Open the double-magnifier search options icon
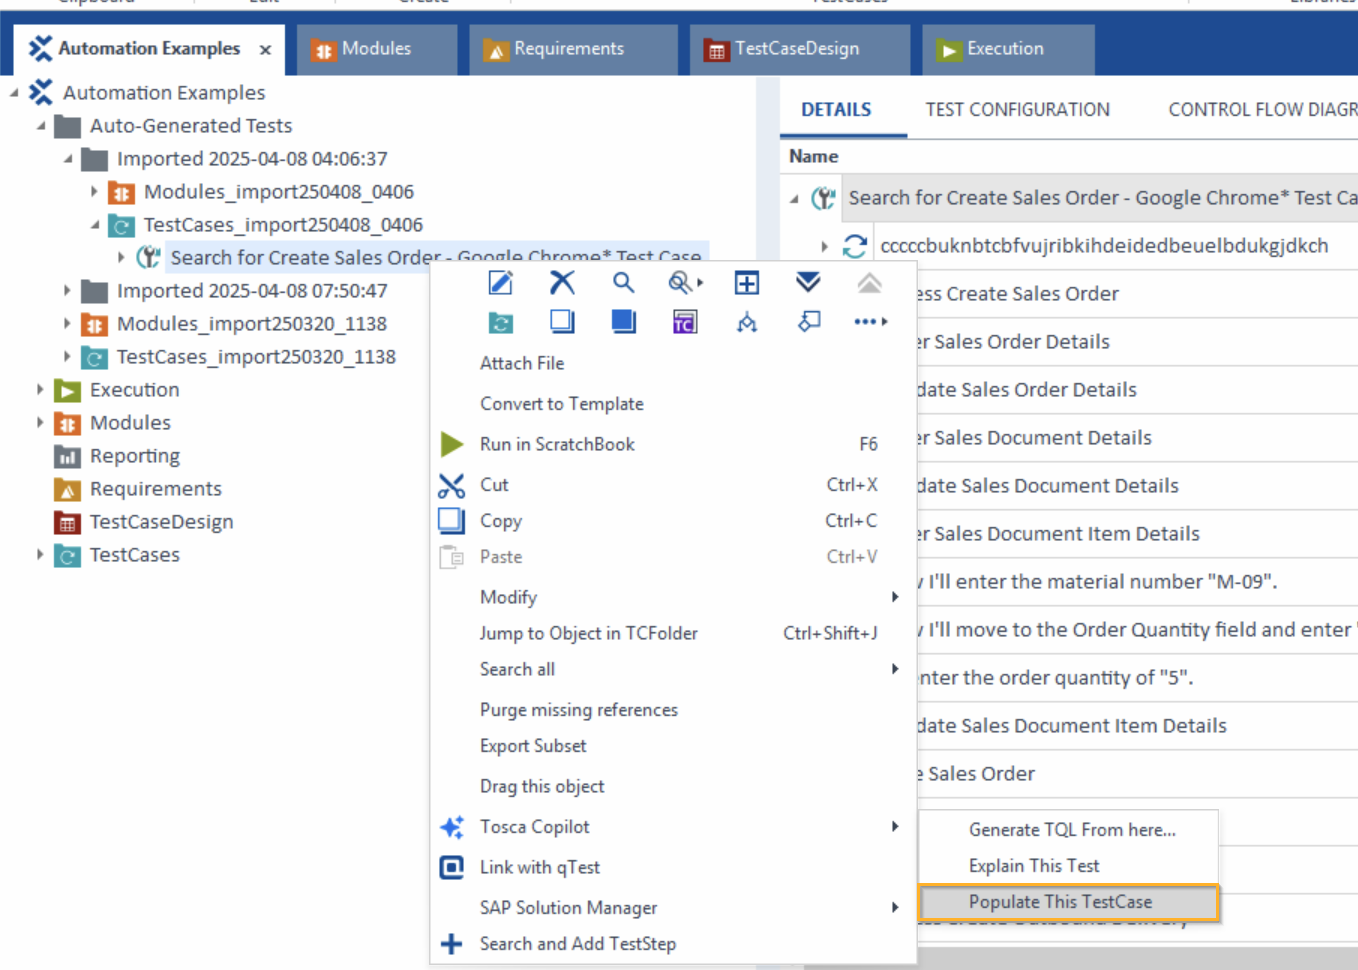Image resolution: width=1358 pixels, height=970 pixels. click(685, 283)
